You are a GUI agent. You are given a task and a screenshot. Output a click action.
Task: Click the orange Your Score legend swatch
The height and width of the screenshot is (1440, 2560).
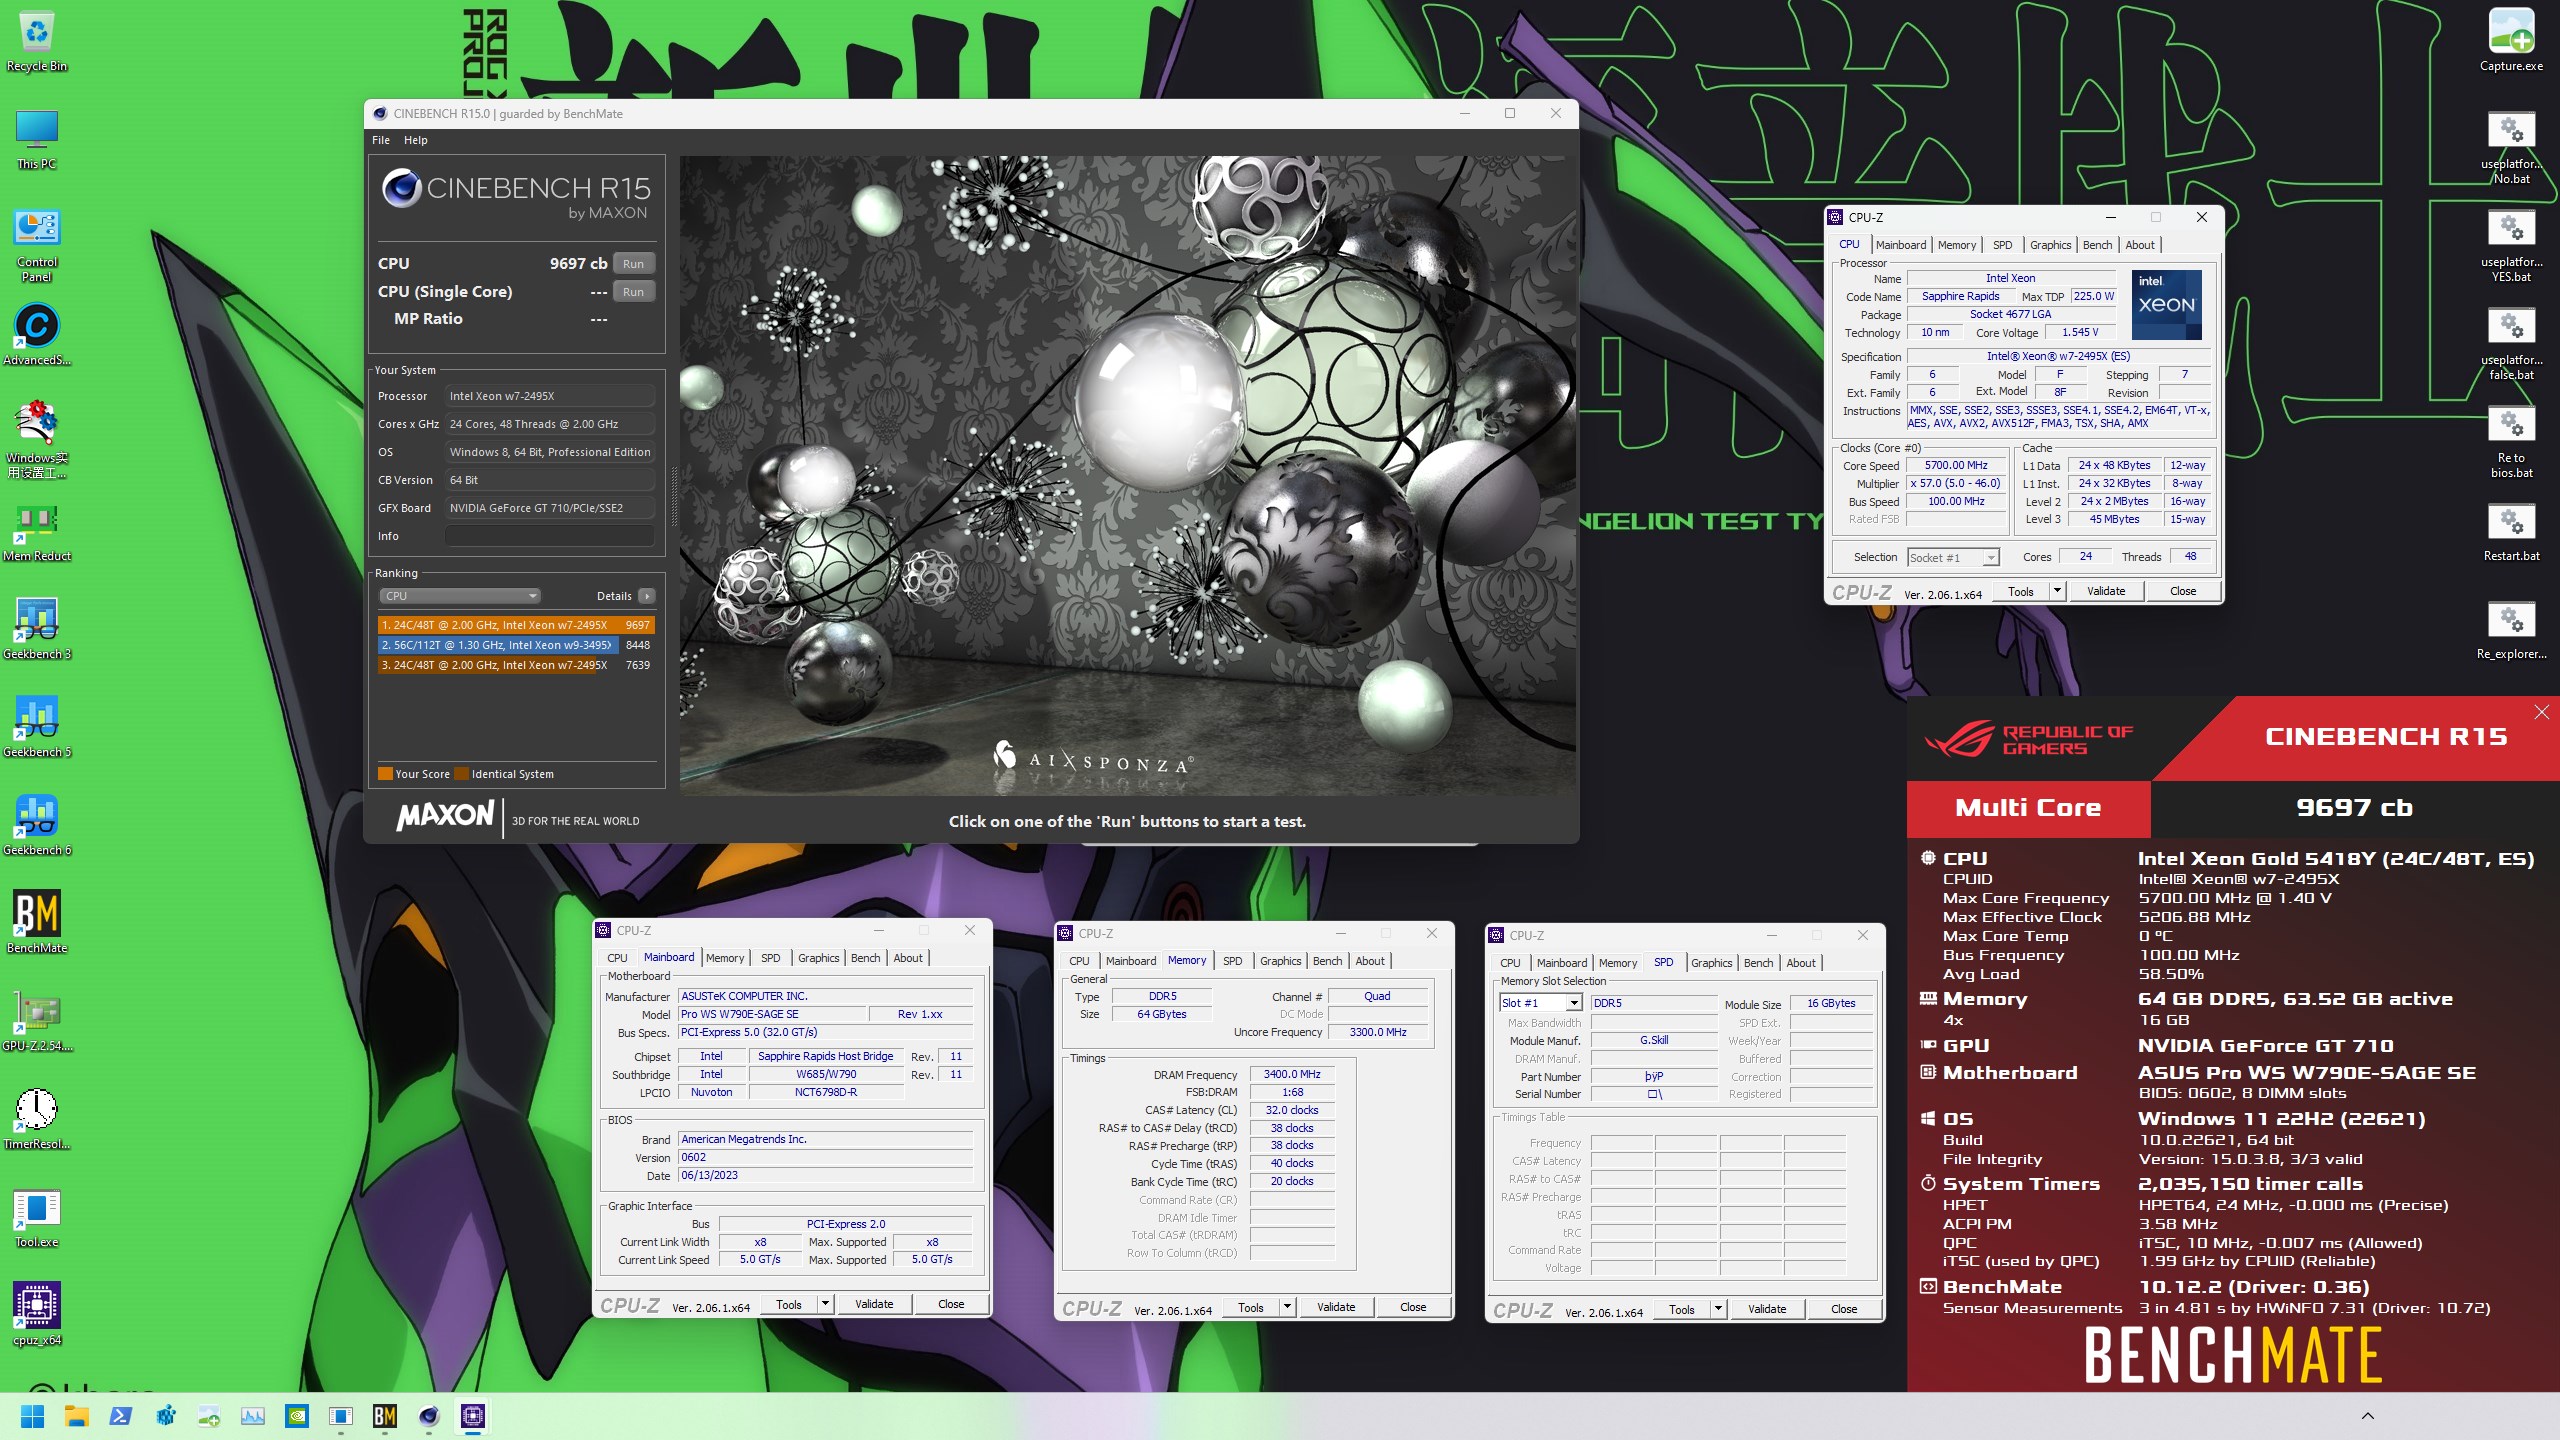pyautogui.click(x=385, y=773)
